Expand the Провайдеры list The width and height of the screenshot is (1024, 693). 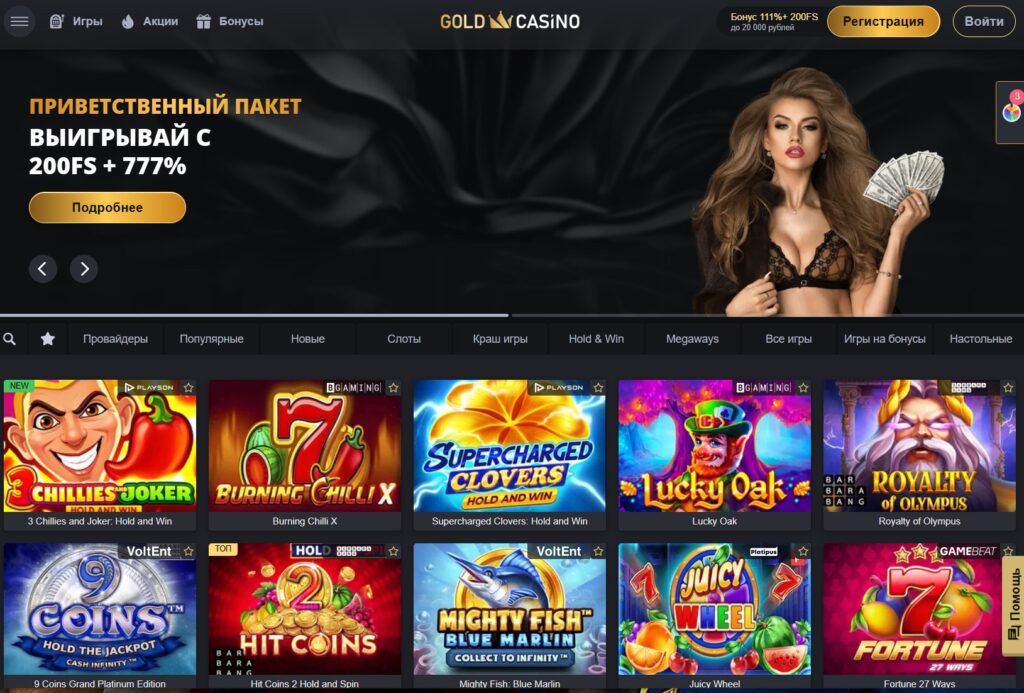click(x=116, y=339)
